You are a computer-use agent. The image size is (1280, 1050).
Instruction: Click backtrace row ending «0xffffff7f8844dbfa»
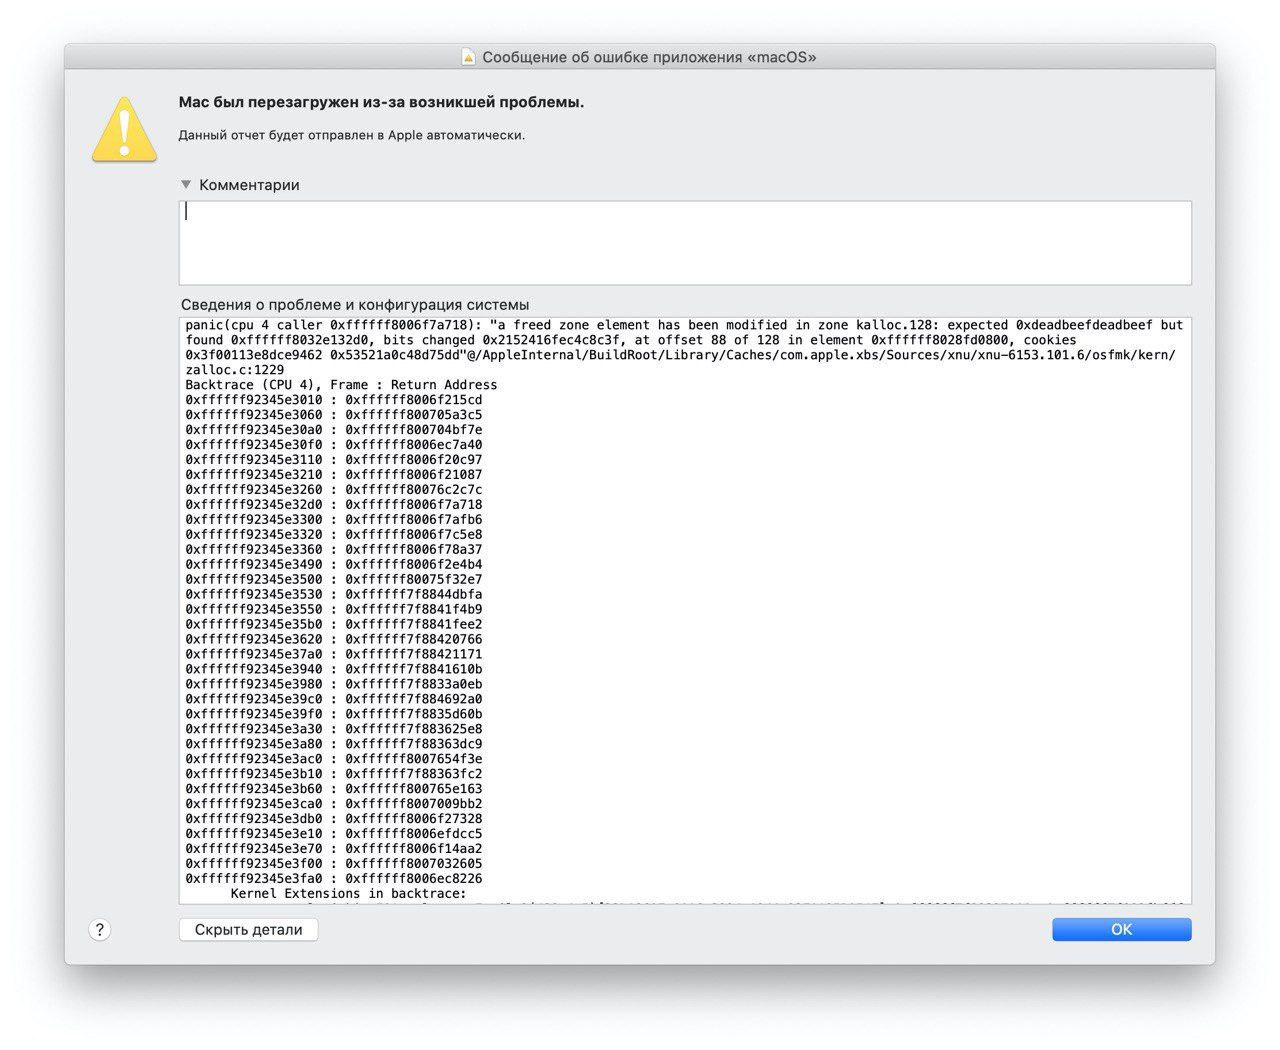(x=334, y=595)
